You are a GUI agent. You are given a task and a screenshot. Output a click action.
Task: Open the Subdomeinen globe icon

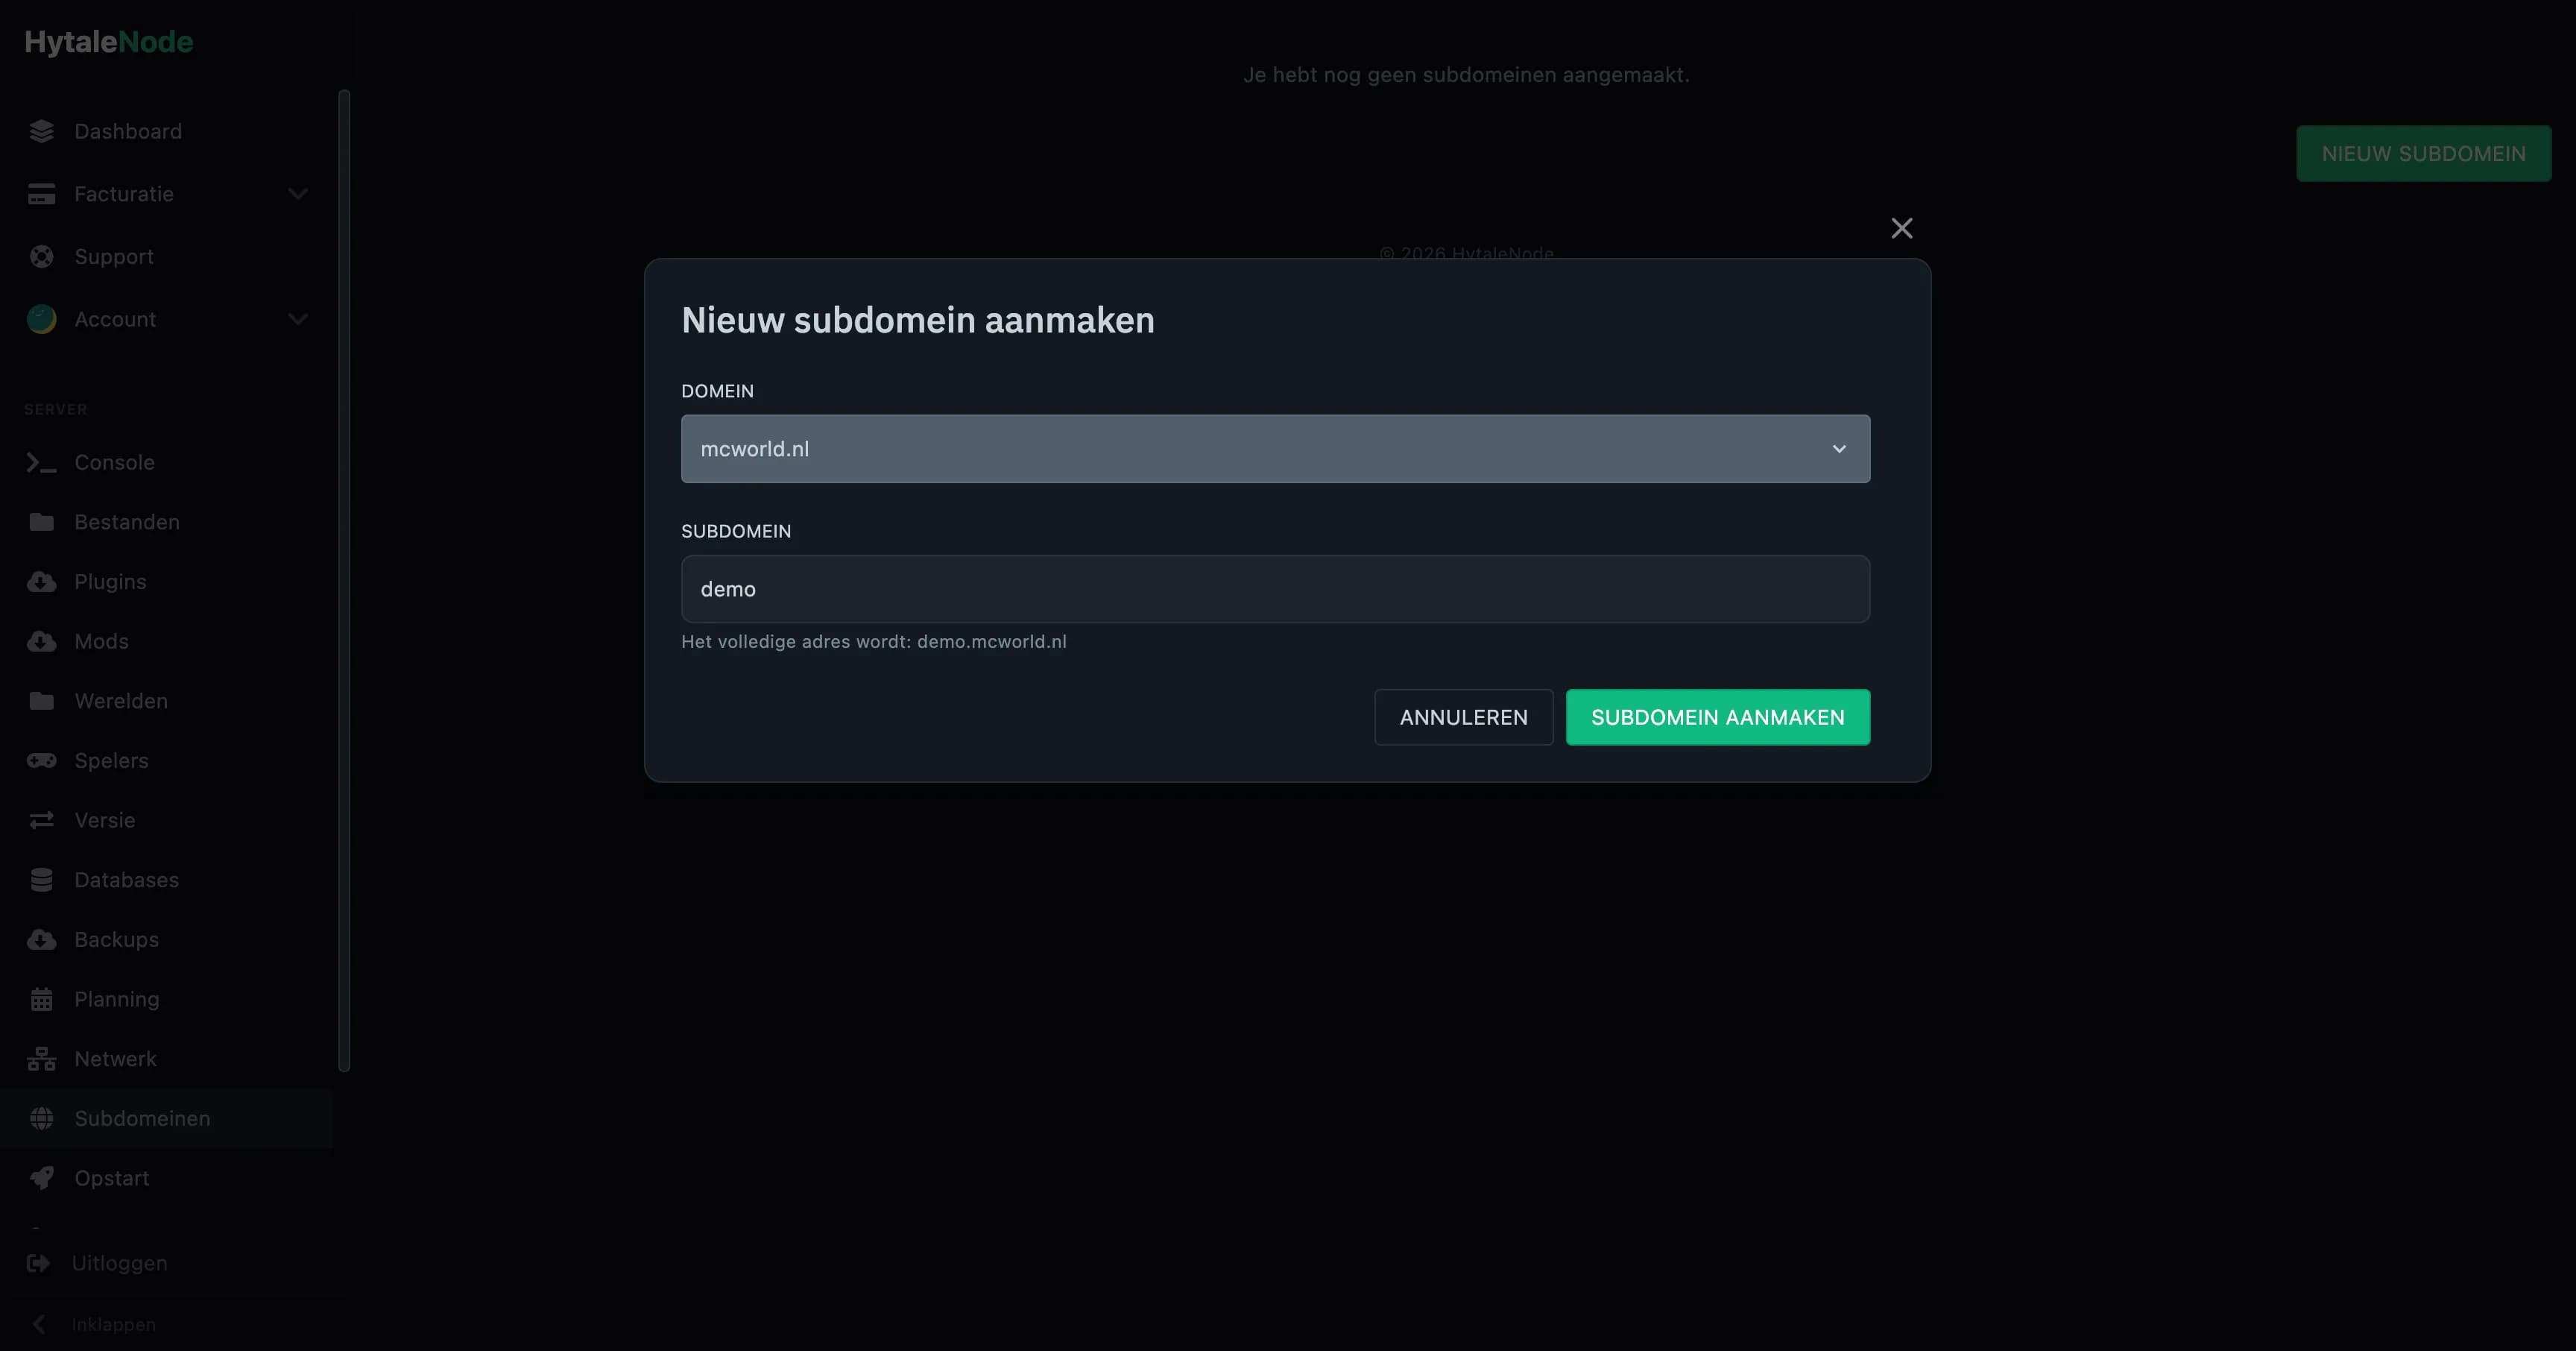click(41, 1118)
